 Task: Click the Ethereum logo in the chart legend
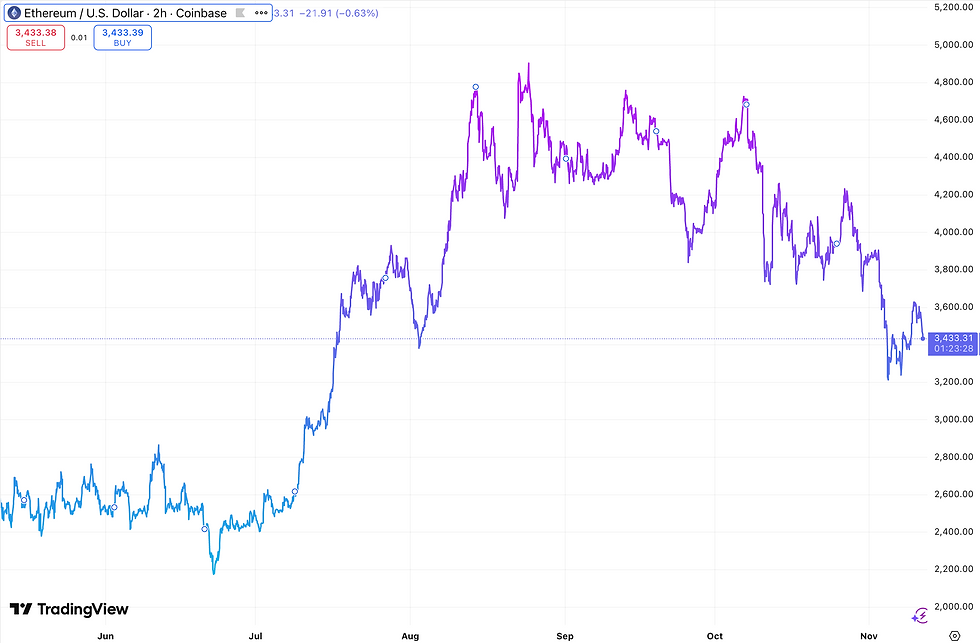[x=14, y=13]
